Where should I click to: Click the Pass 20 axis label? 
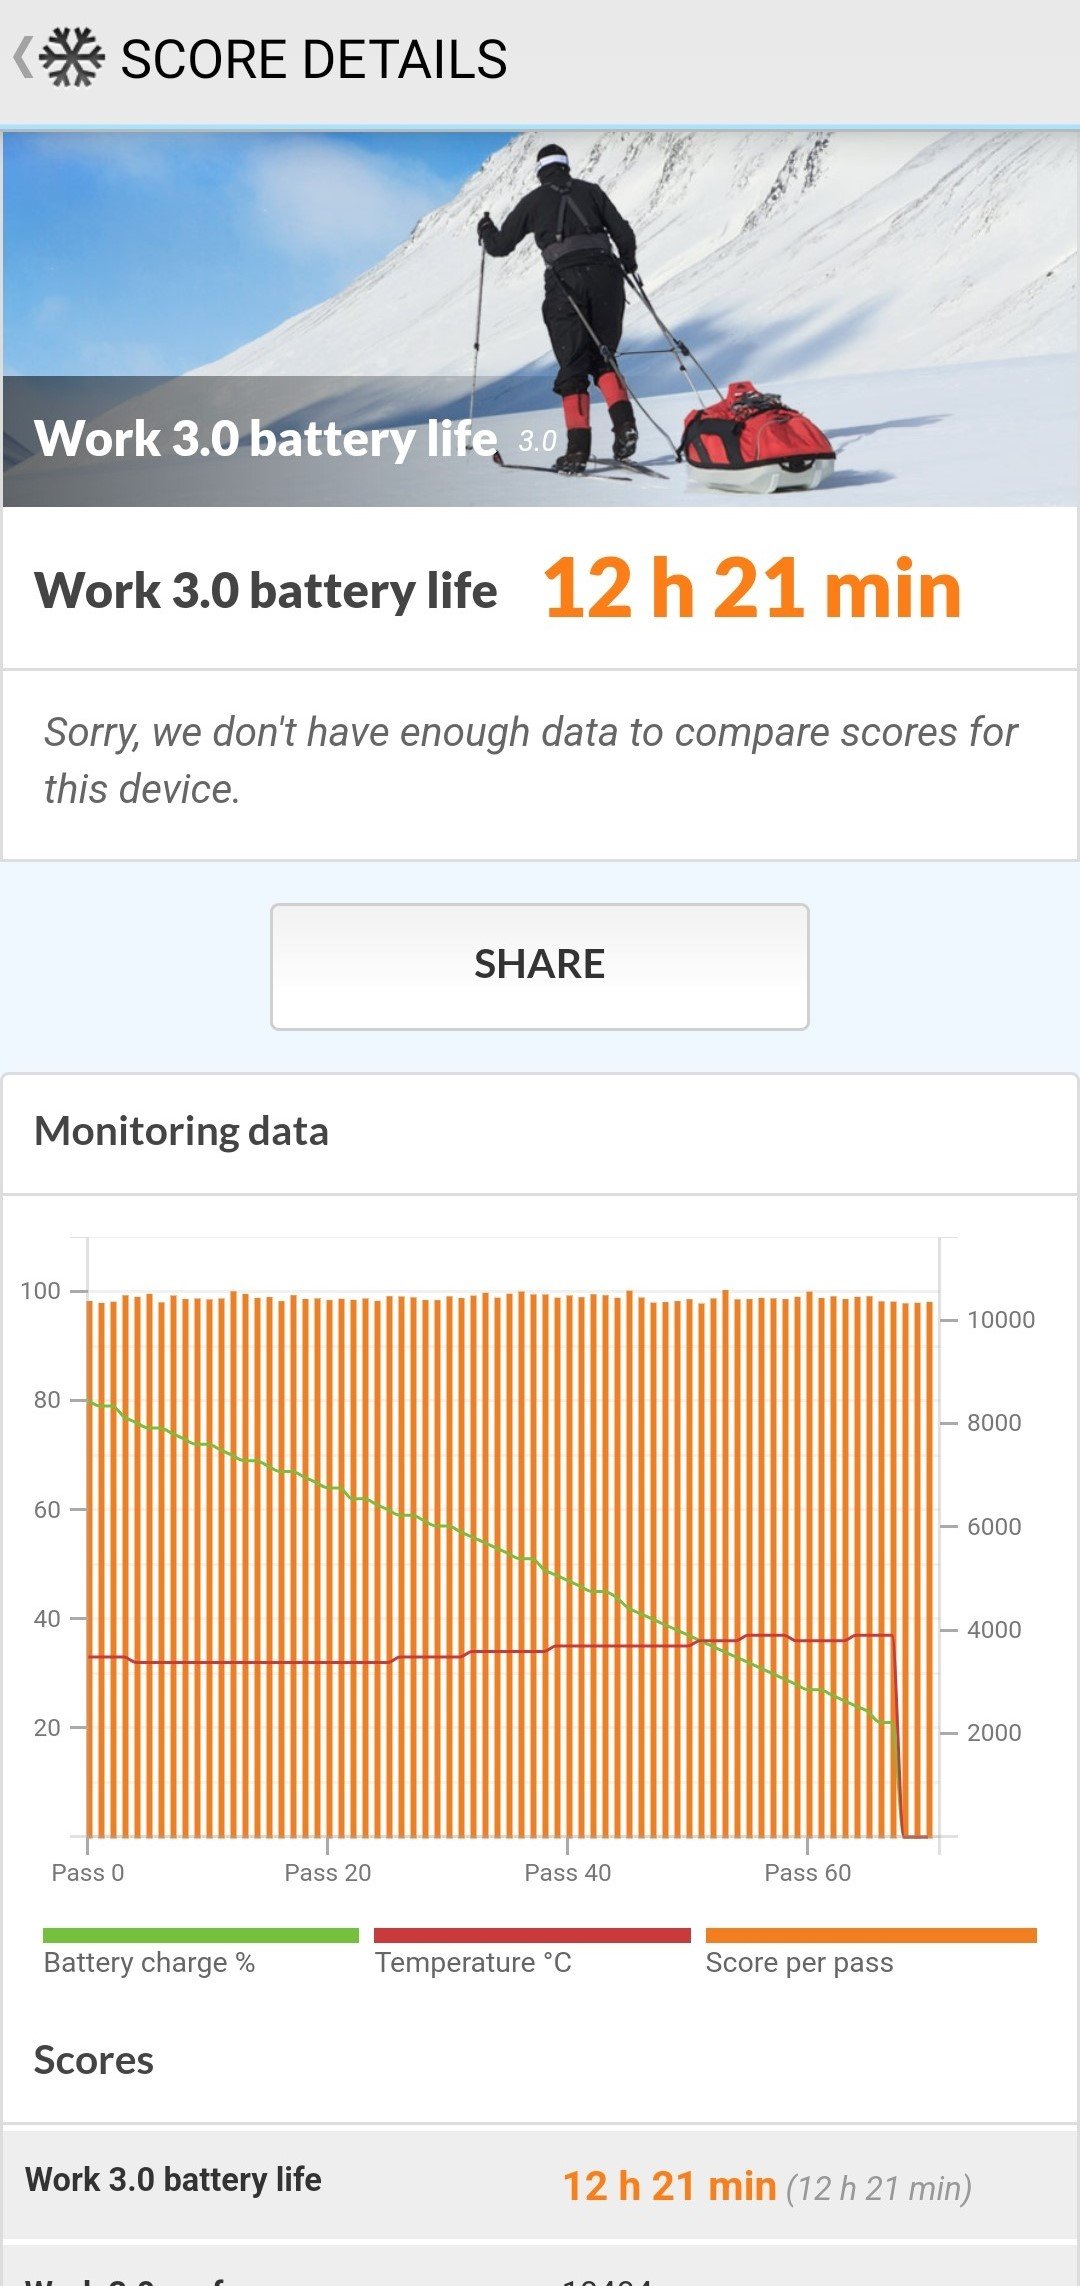(328, 1873)
